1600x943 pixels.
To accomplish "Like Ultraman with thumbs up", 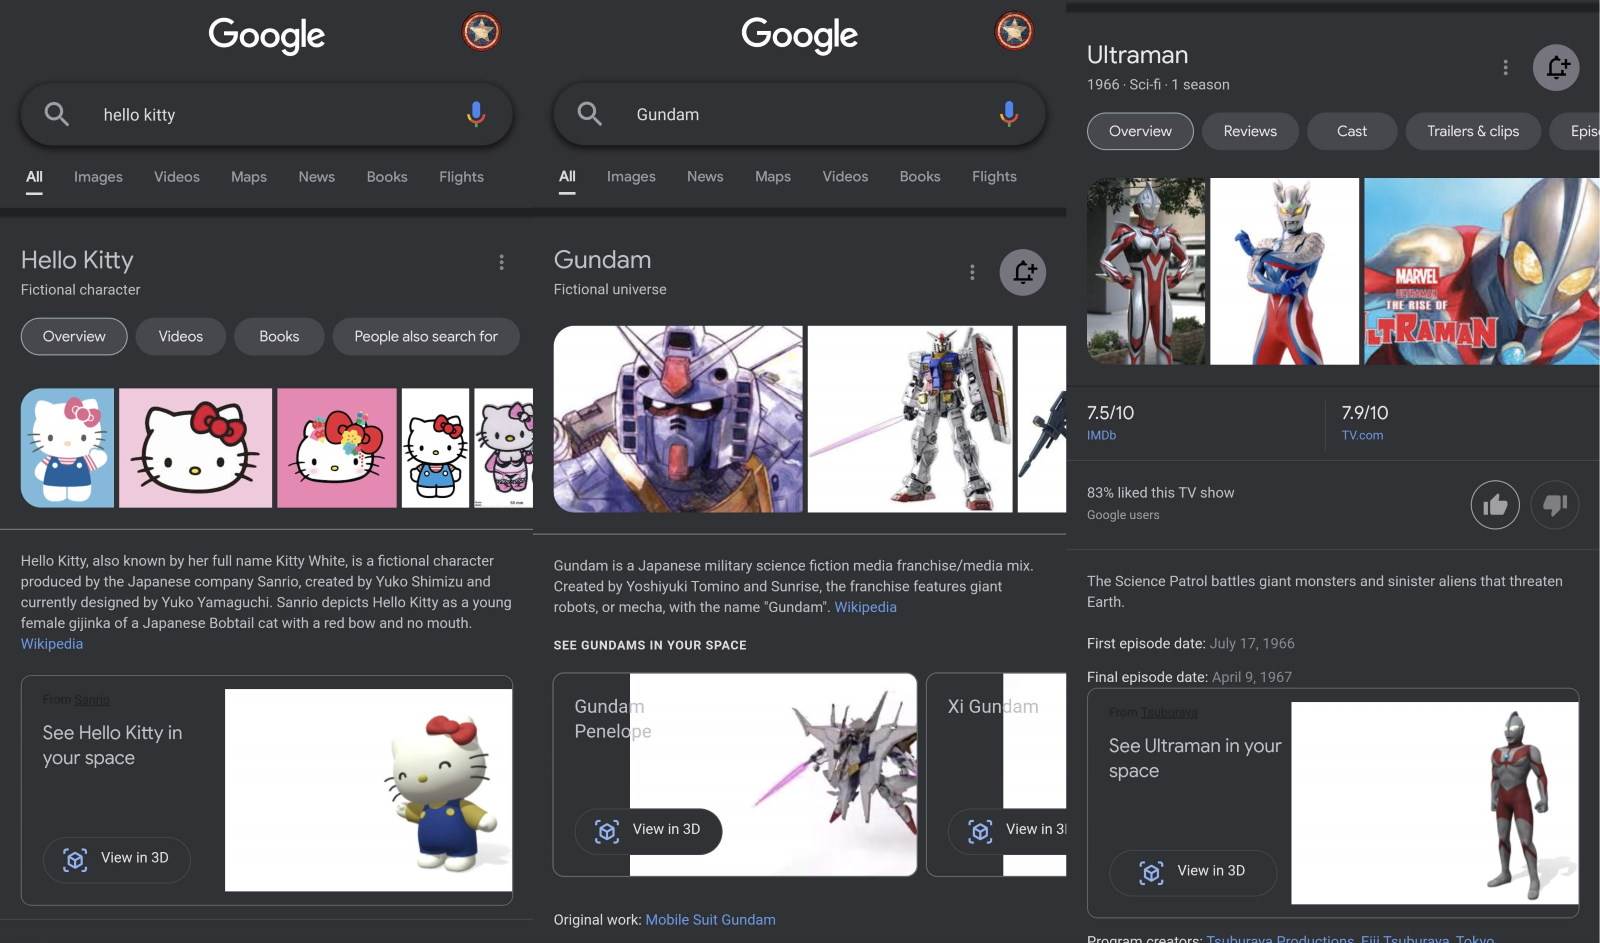I will click(x=1495, y=504).
